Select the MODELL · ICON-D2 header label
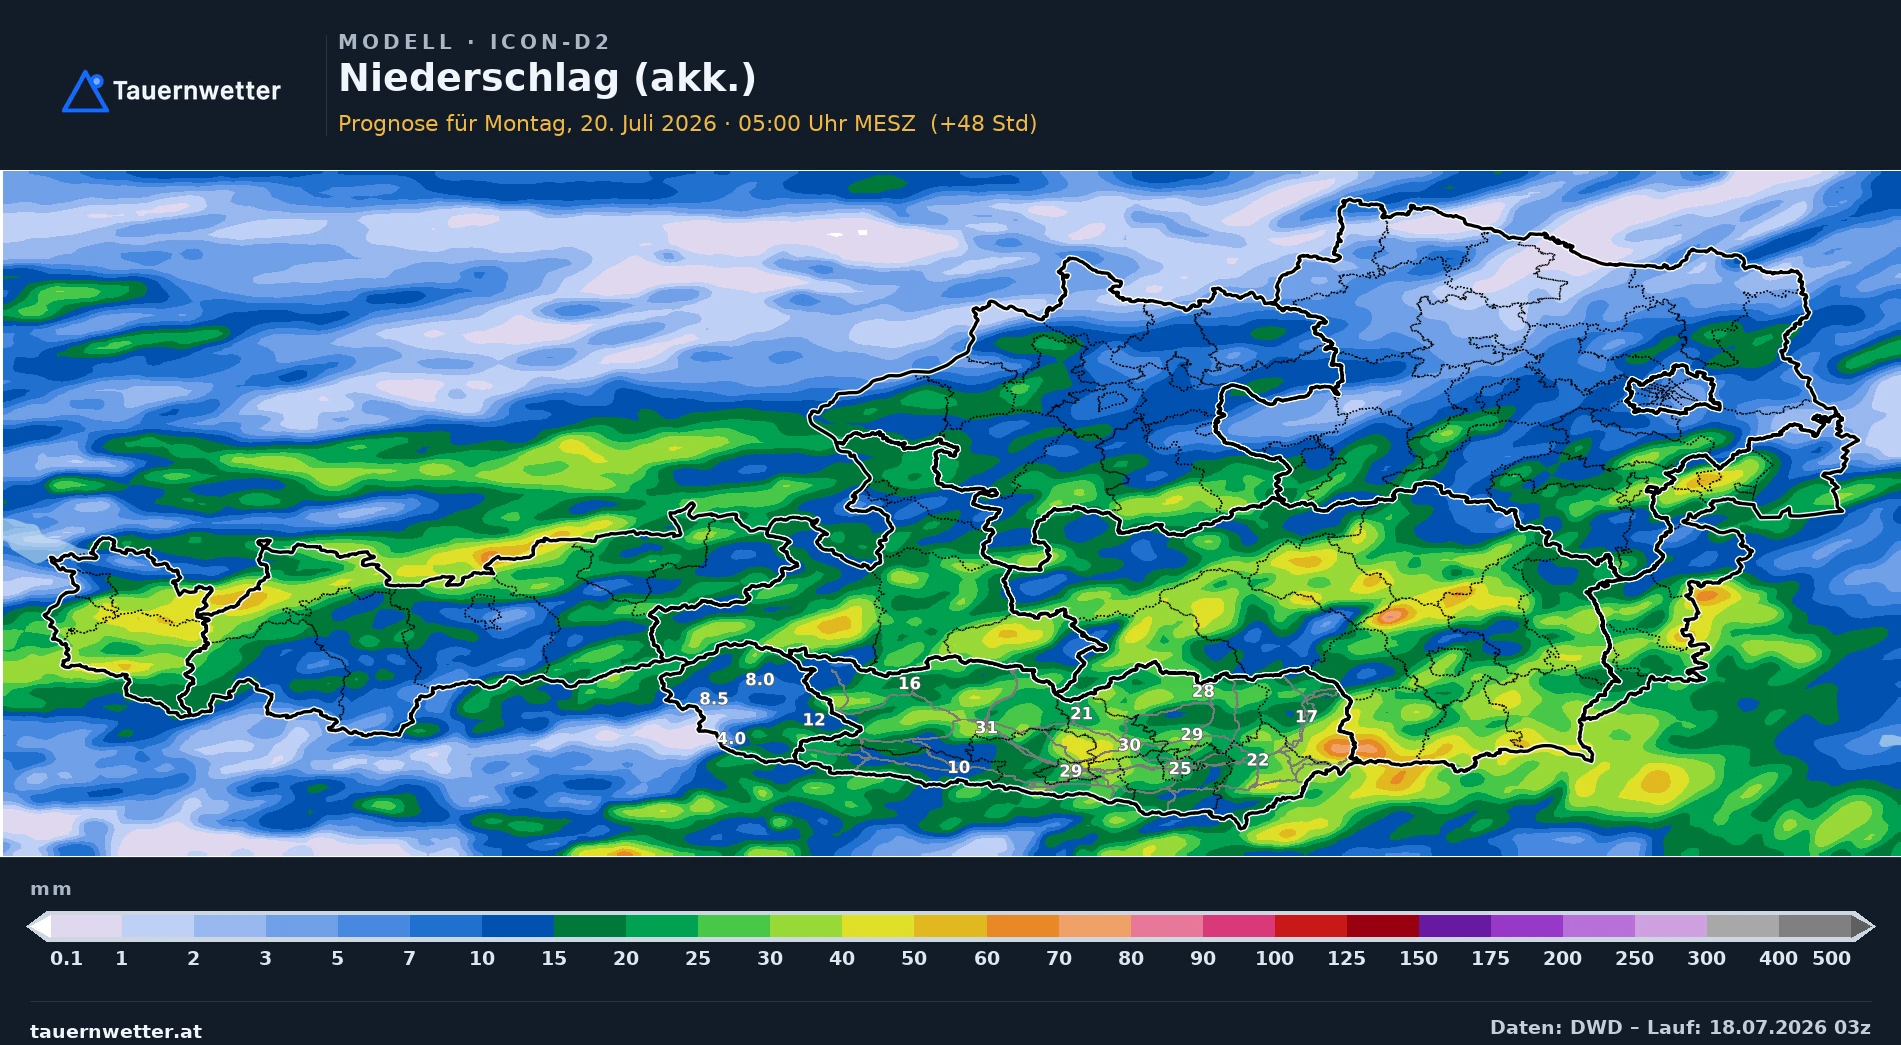1901x1045 pixels. click(x=474, y=42)
